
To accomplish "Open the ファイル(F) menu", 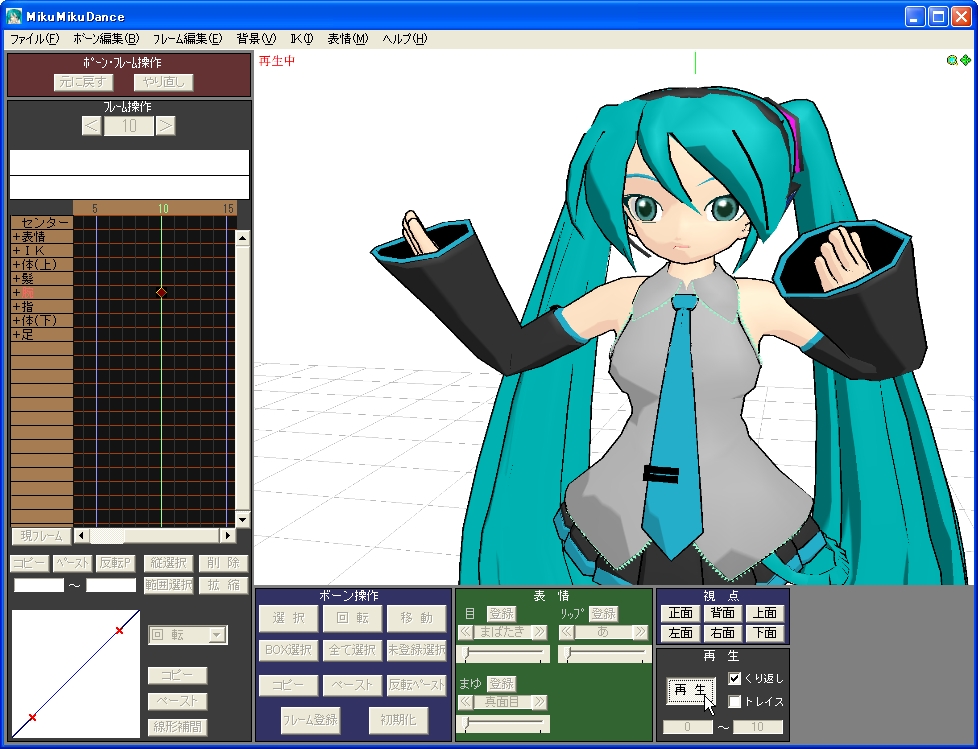I will [x=34, y=39].
